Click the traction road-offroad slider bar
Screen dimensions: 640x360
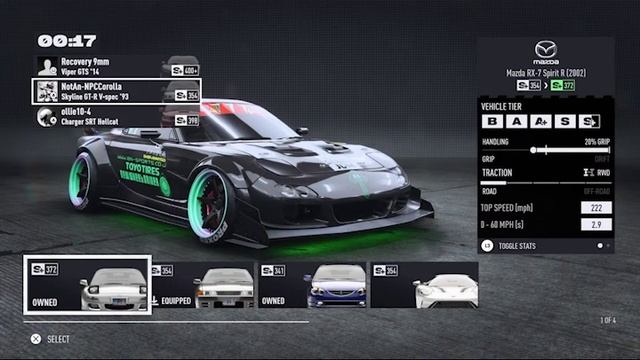(546, 183)
